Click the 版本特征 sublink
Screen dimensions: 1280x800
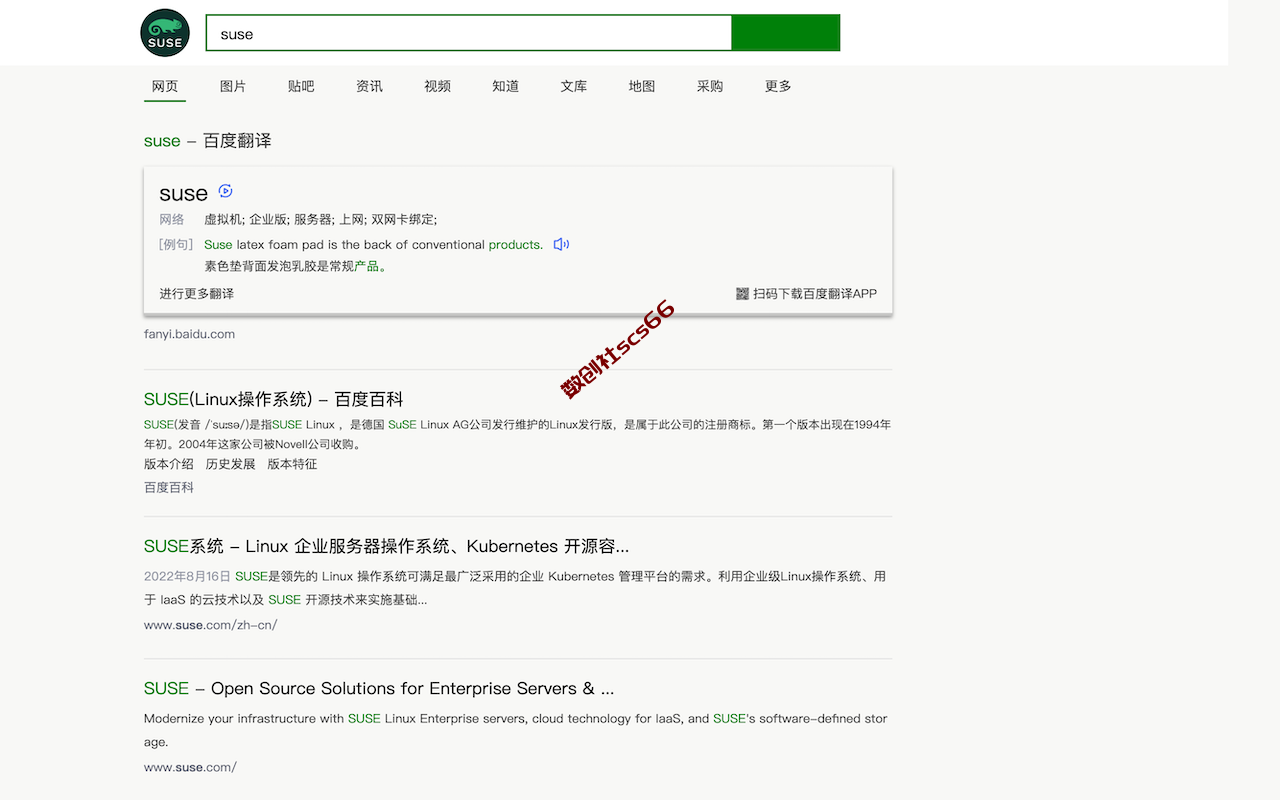pyautogui.click(x=292, y=464)
